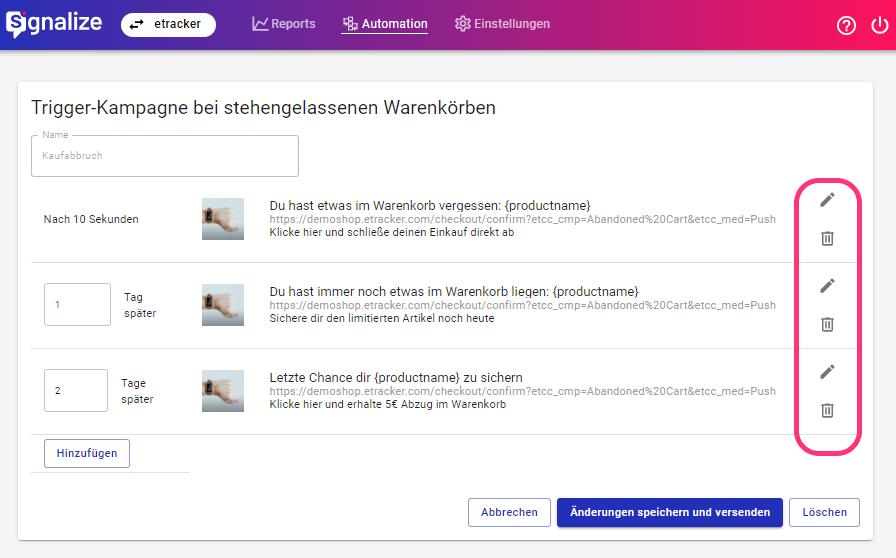
Task: Edit the '1 Tag später' message
Action: [x=827, y=285]
